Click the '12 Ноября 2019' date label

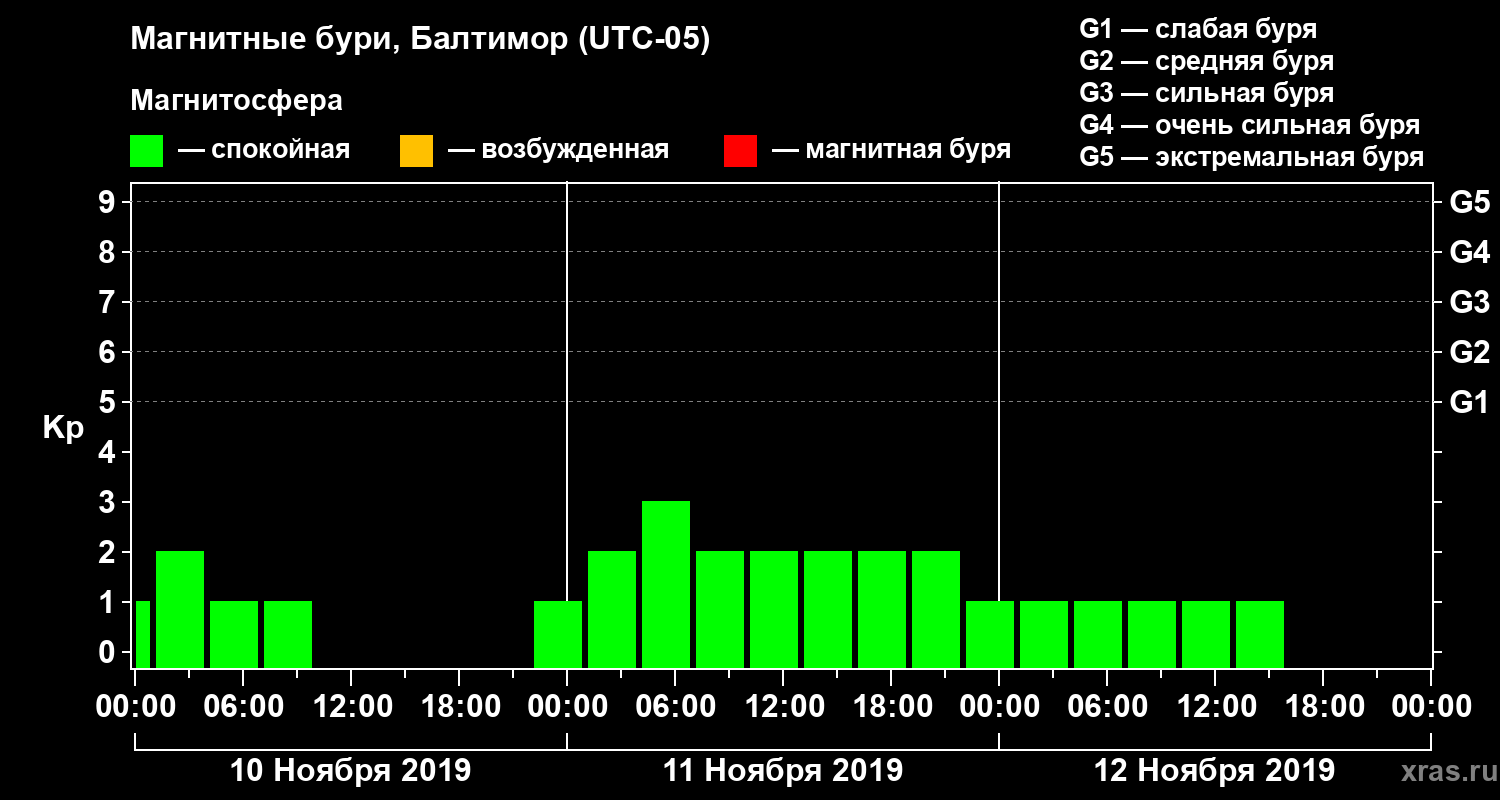(x=1214, y=770)
